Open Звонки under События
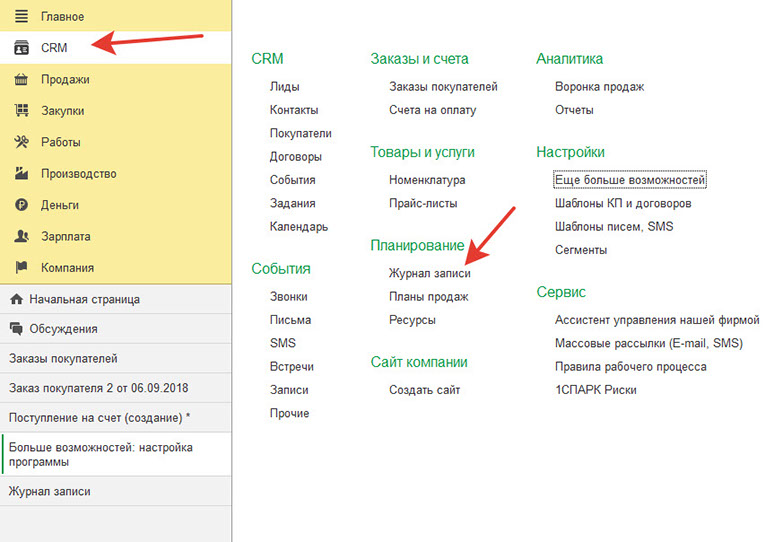Viewport: 783px width, 542px height. [289, 297]
